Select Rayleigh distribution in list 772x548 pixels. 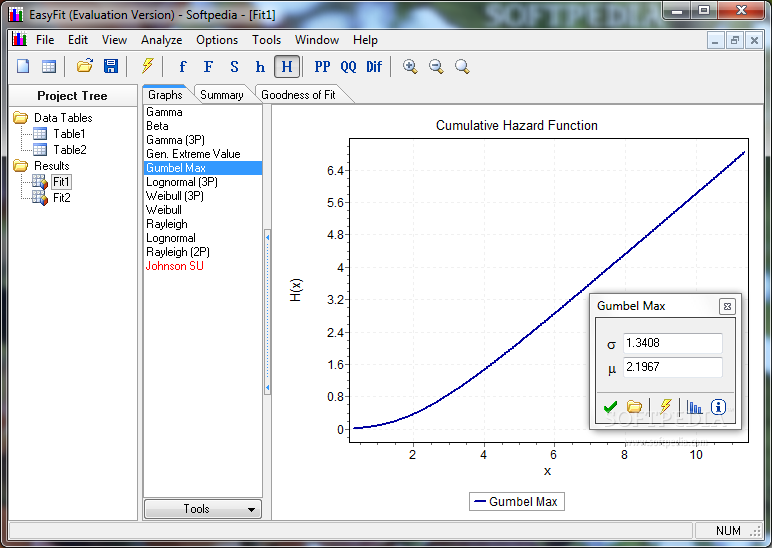tap(202, 224)
